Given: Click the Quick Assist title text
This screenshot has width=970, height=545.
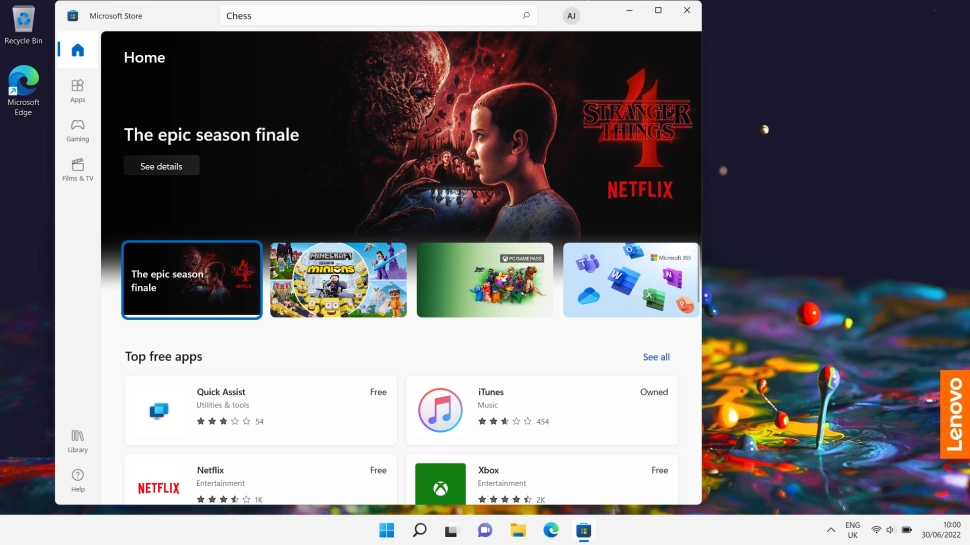Looking at the screenshot, I should click(221, 392).
